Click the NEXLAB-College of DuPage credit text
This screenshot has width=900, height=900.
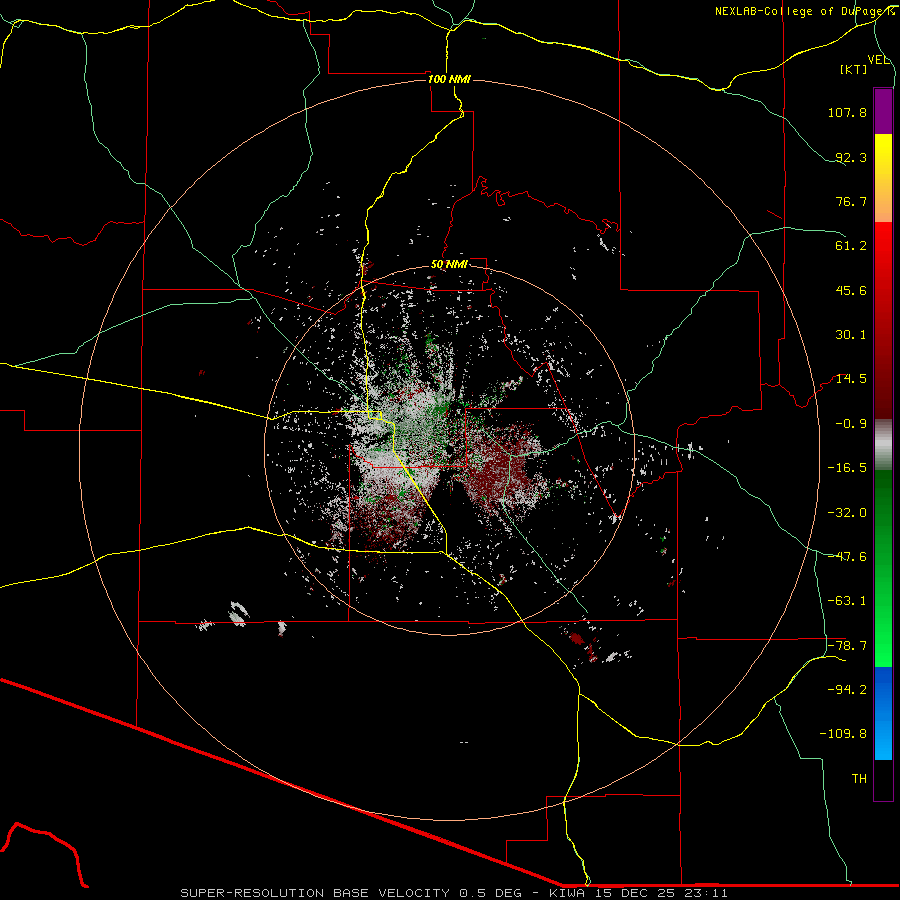pyautogui.click(x=804, y=11)
